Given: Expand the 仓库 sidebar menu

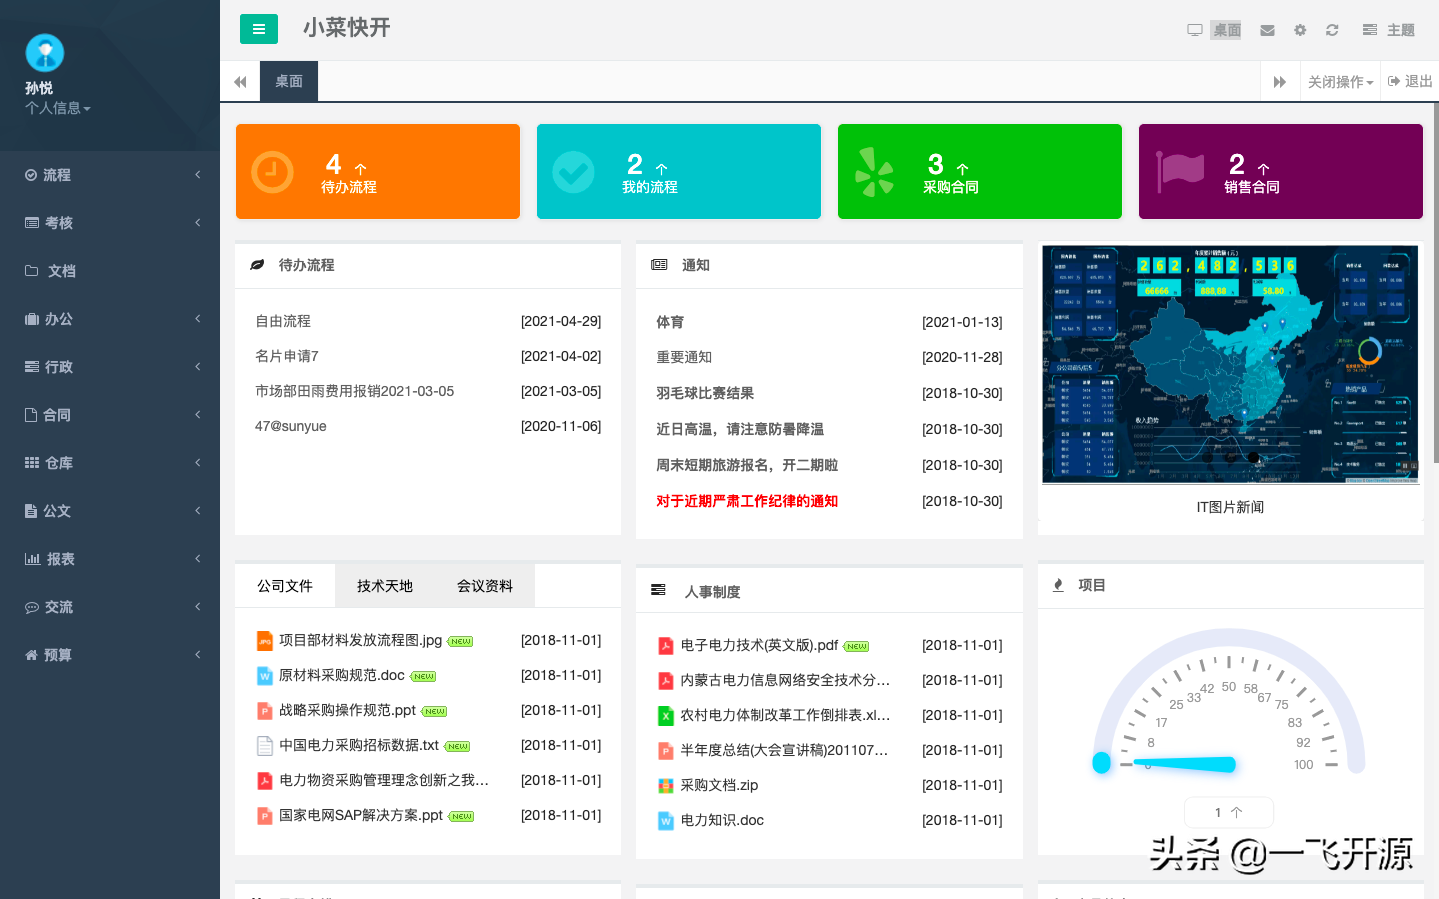Looking at the screenshot, I should coord(110,463).
